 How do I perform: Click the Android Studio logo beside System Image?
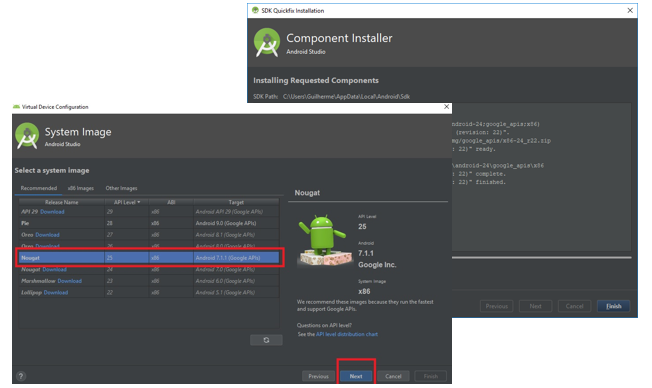[x=27, y=136]
